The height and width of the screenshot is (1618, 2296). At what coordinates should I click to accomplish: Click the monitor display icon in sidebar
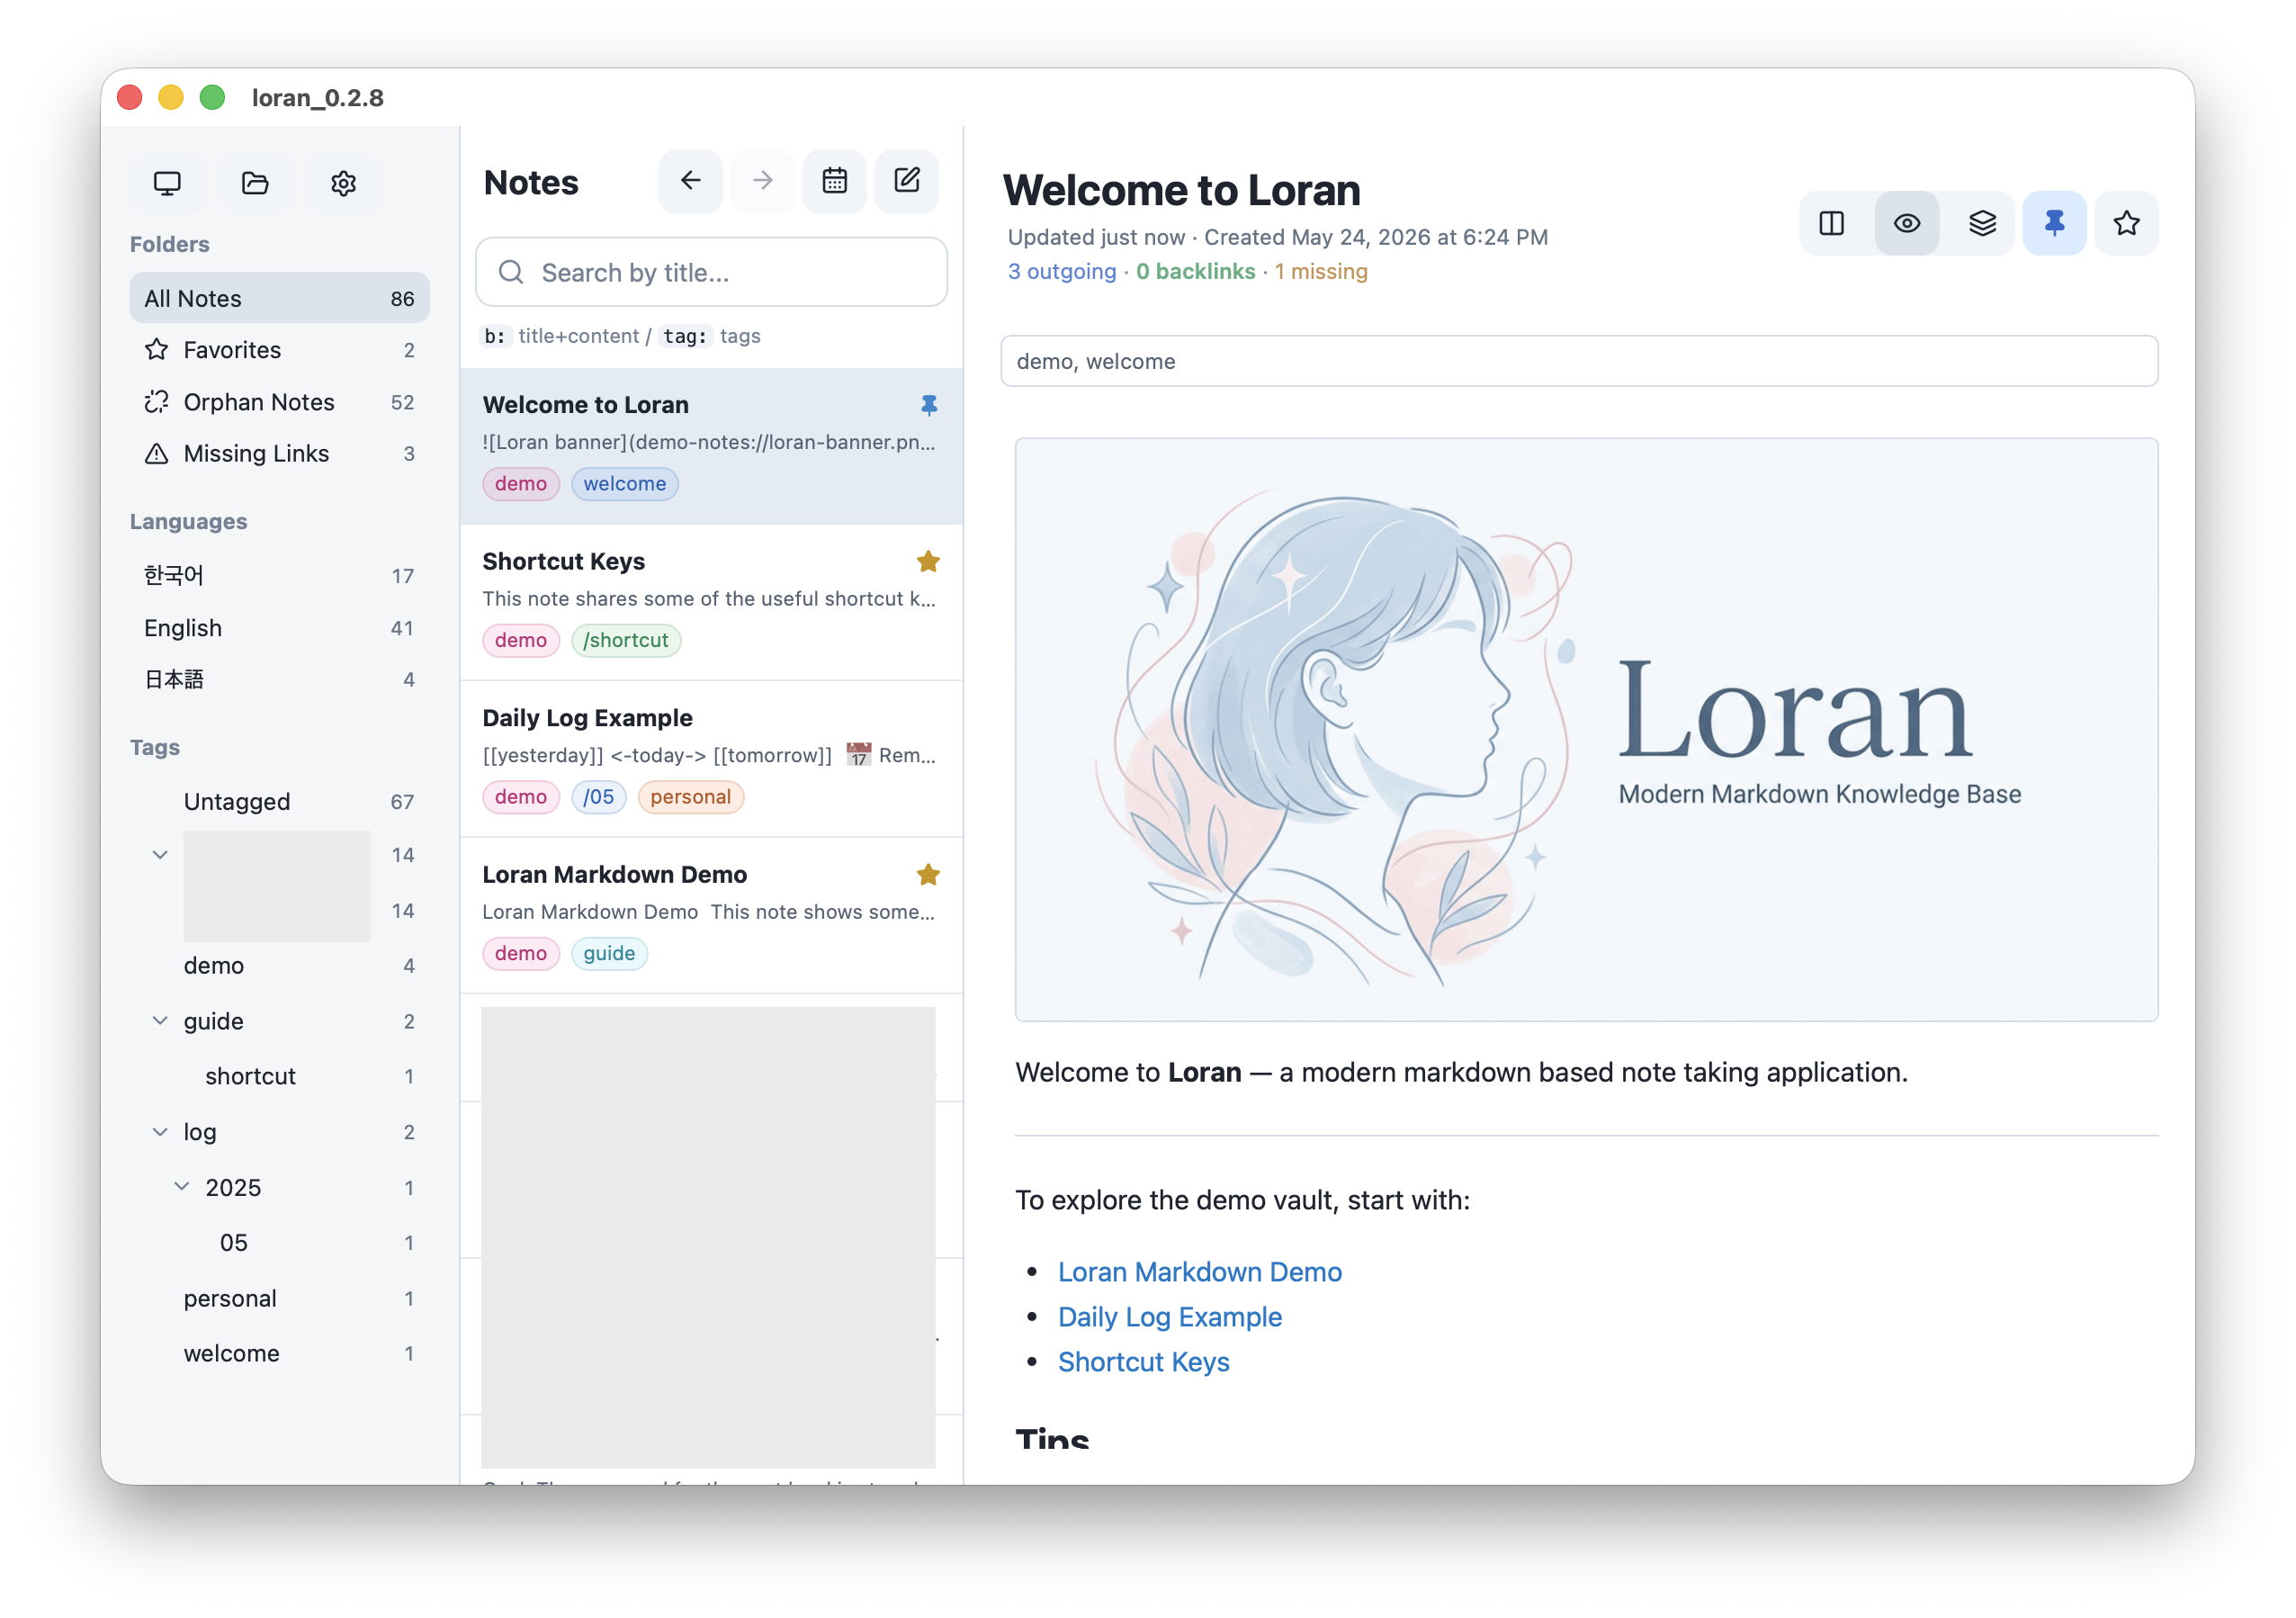click(167, 183)
